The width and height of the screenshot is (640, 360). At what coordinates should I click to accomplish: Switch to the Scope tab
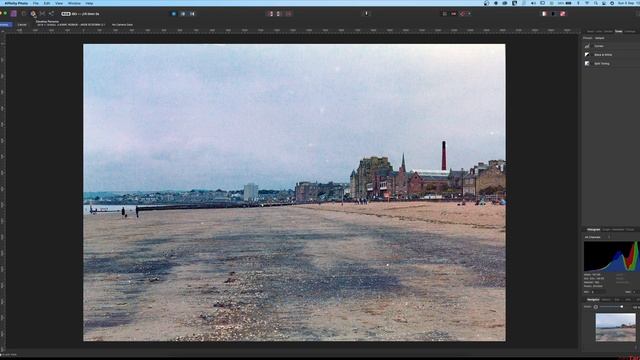pos(606,229)
